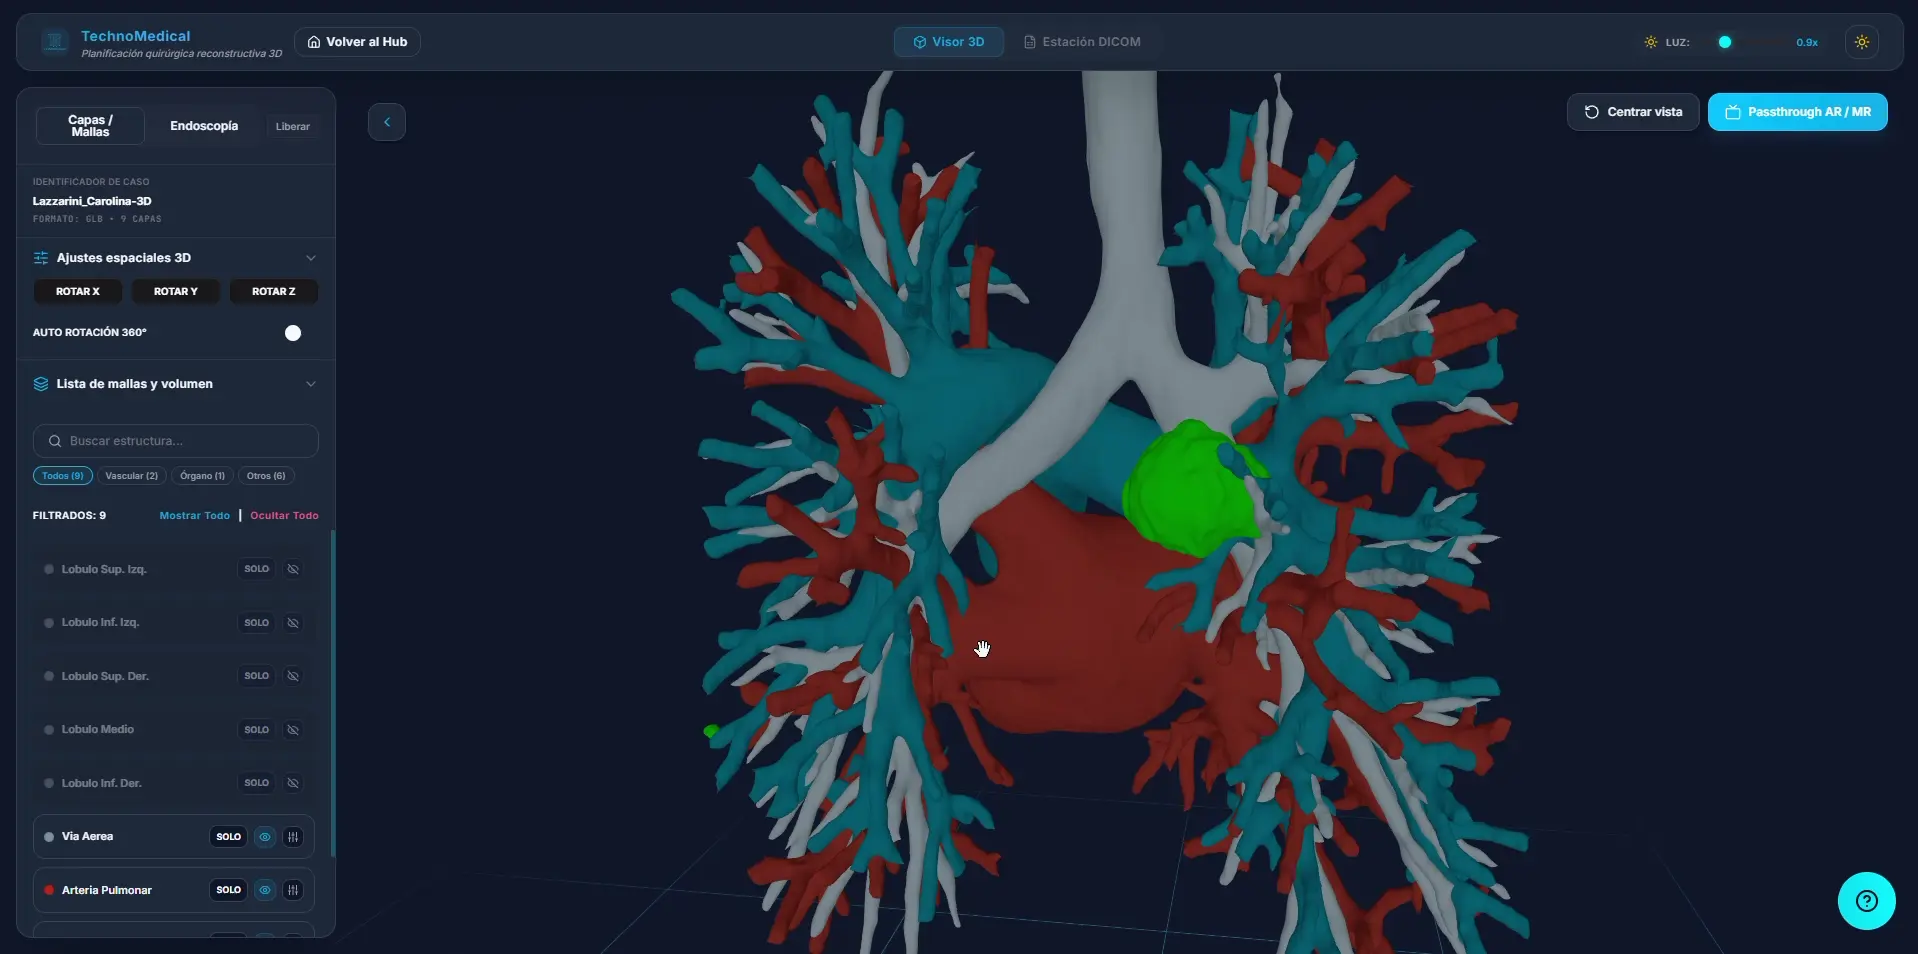Image resolution: width=1918 pixels, height=954 pixels.
Task: Solo the Lobulo Sup. Izq. layer
Action: [257, 569]
